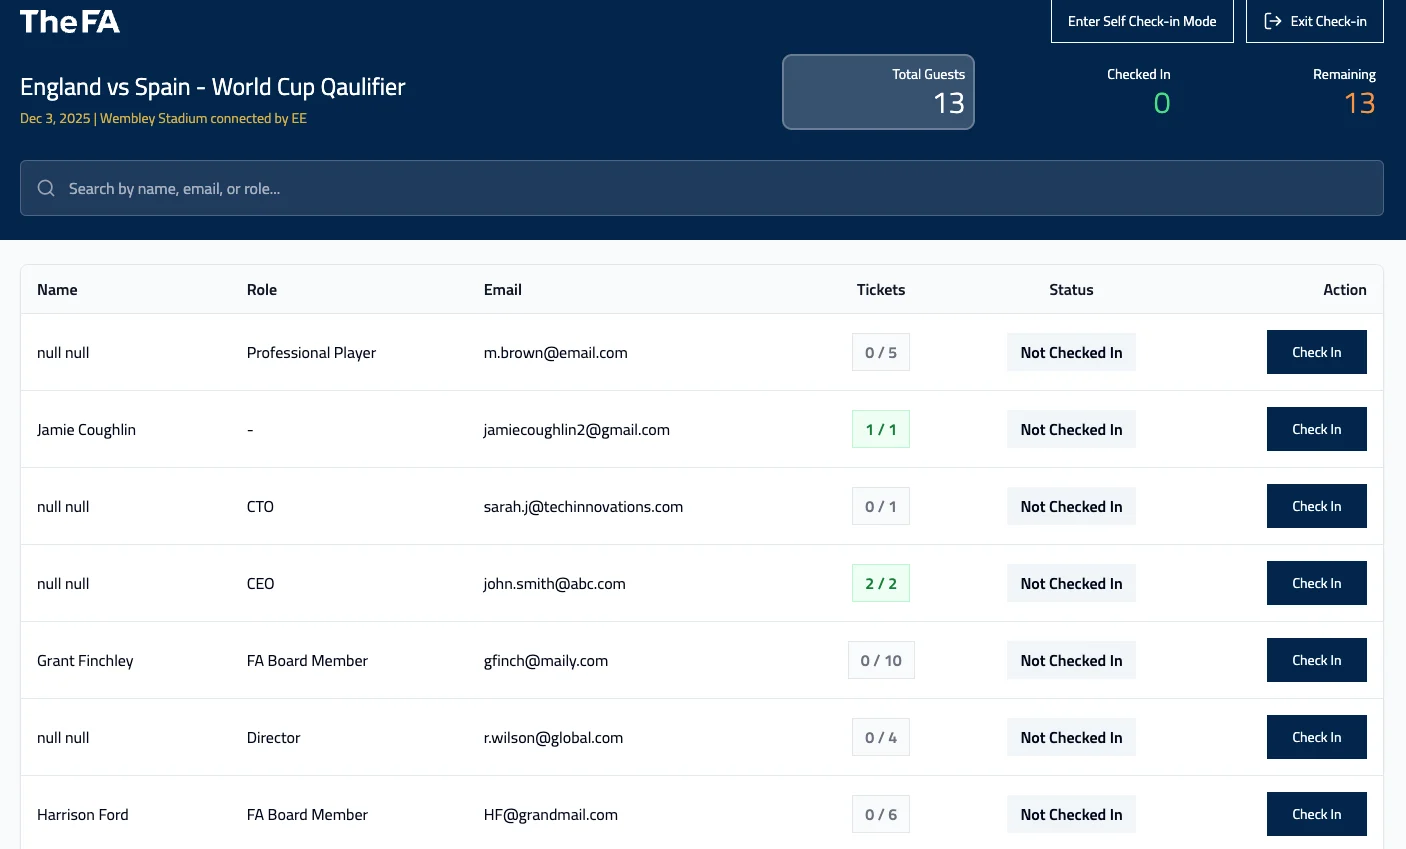Viewport: 1406px width, 849px height.
Task: Click the search magnifier icon
Action: point(46,188)
